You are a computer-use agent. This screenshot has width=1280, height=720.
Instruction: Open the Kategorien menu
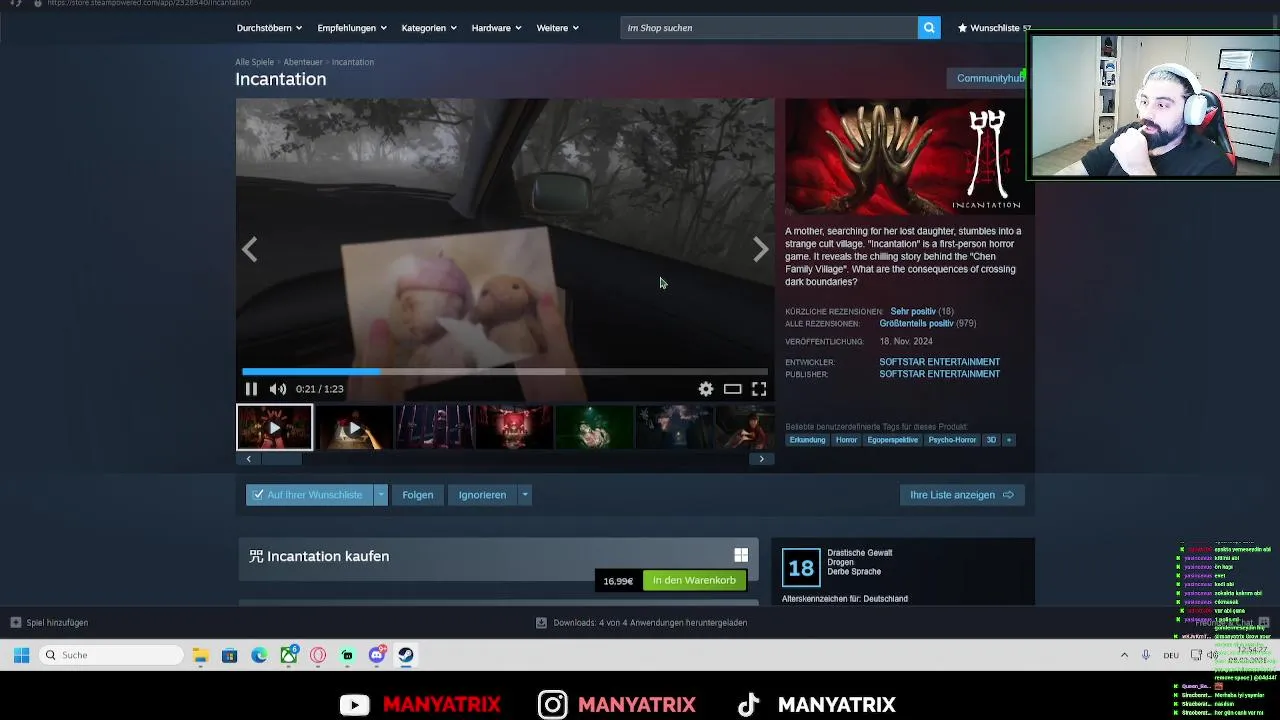pyautogui.click(x=429, y=28)
